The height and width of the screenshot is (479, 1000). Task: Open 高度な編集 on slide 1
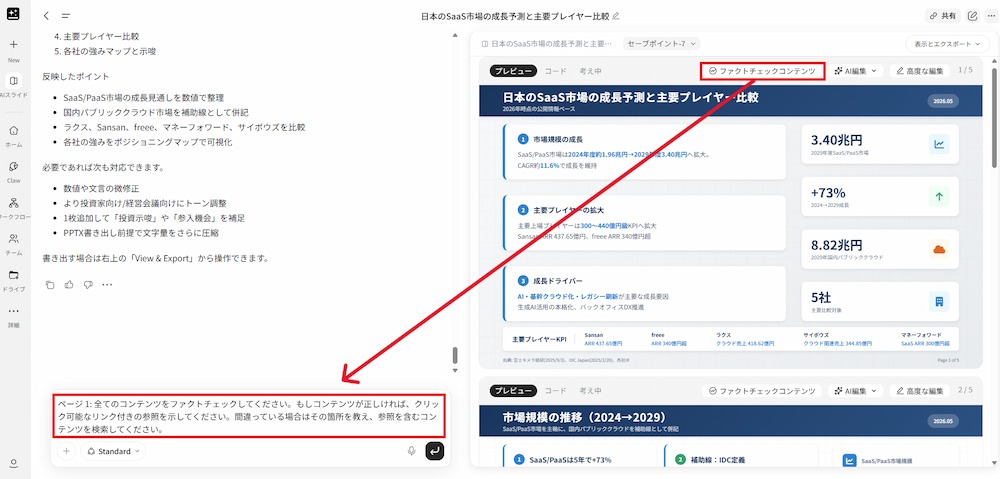(x=920, y=71)
